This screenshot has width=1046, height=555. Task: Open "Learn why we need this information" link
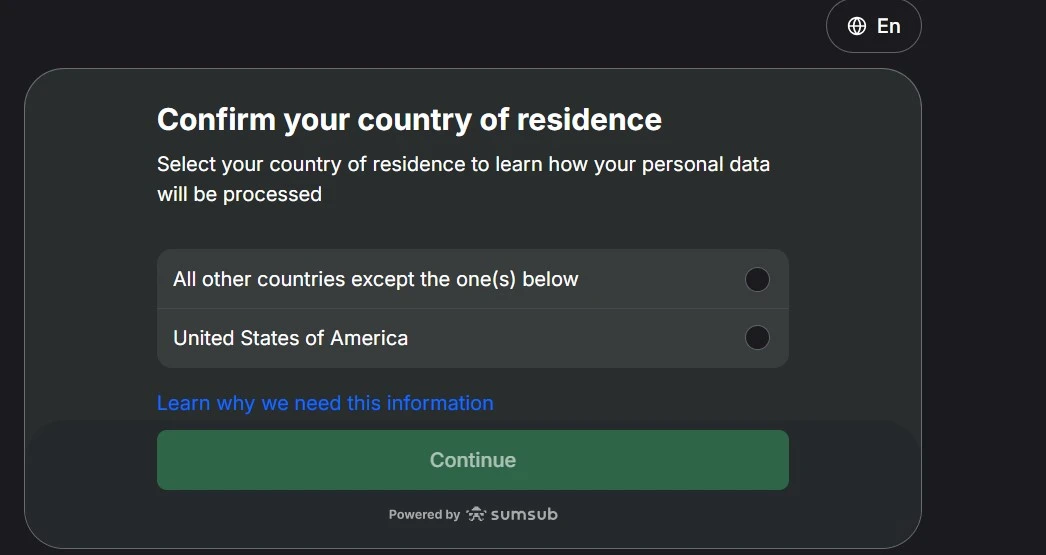[325, 403]
